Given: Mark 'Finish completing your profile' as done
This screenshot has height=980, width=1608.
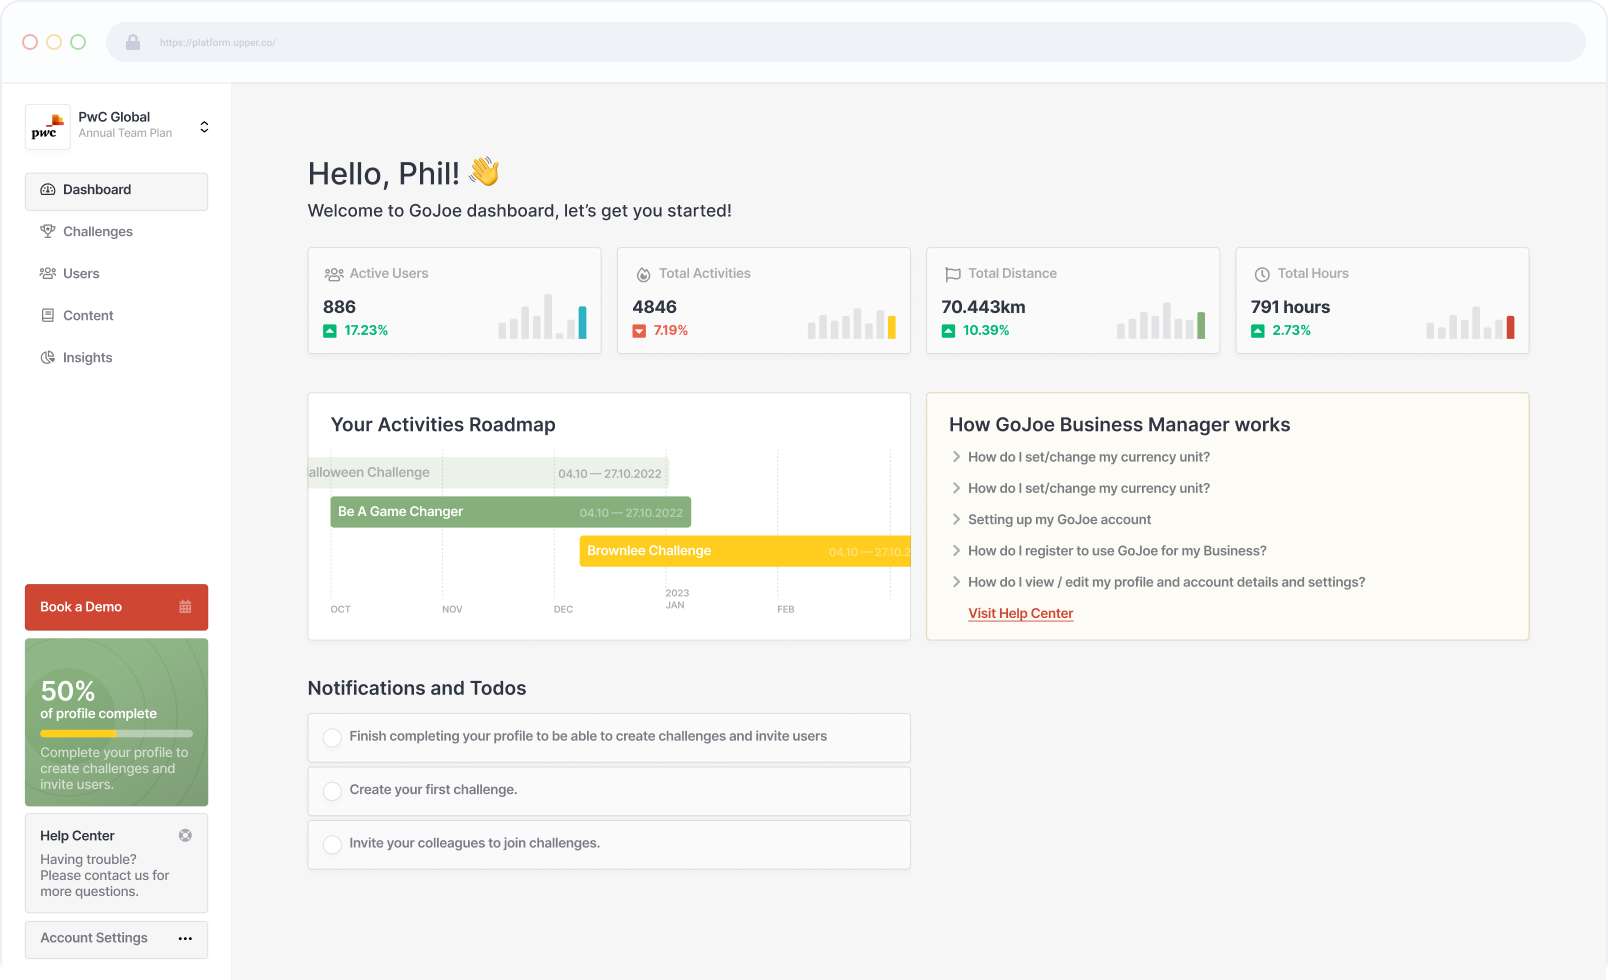Looking at the screenshot, I should [332, 738].
